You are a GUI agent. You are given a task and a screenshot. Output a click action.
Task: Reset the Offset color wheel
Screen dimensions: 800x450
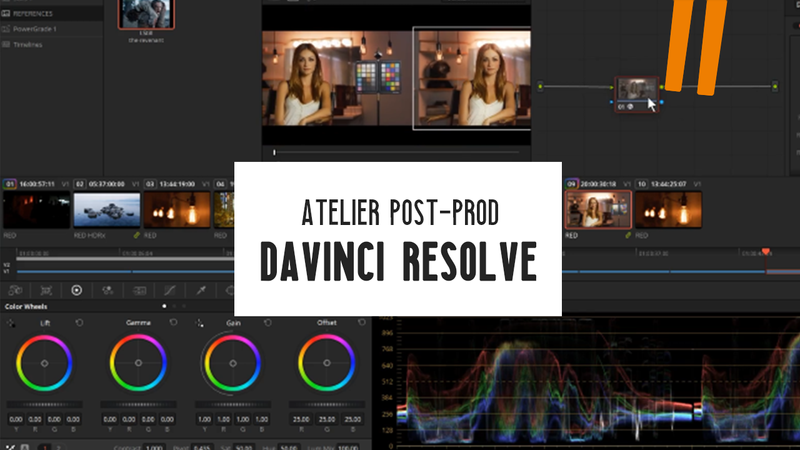point(362,322)
